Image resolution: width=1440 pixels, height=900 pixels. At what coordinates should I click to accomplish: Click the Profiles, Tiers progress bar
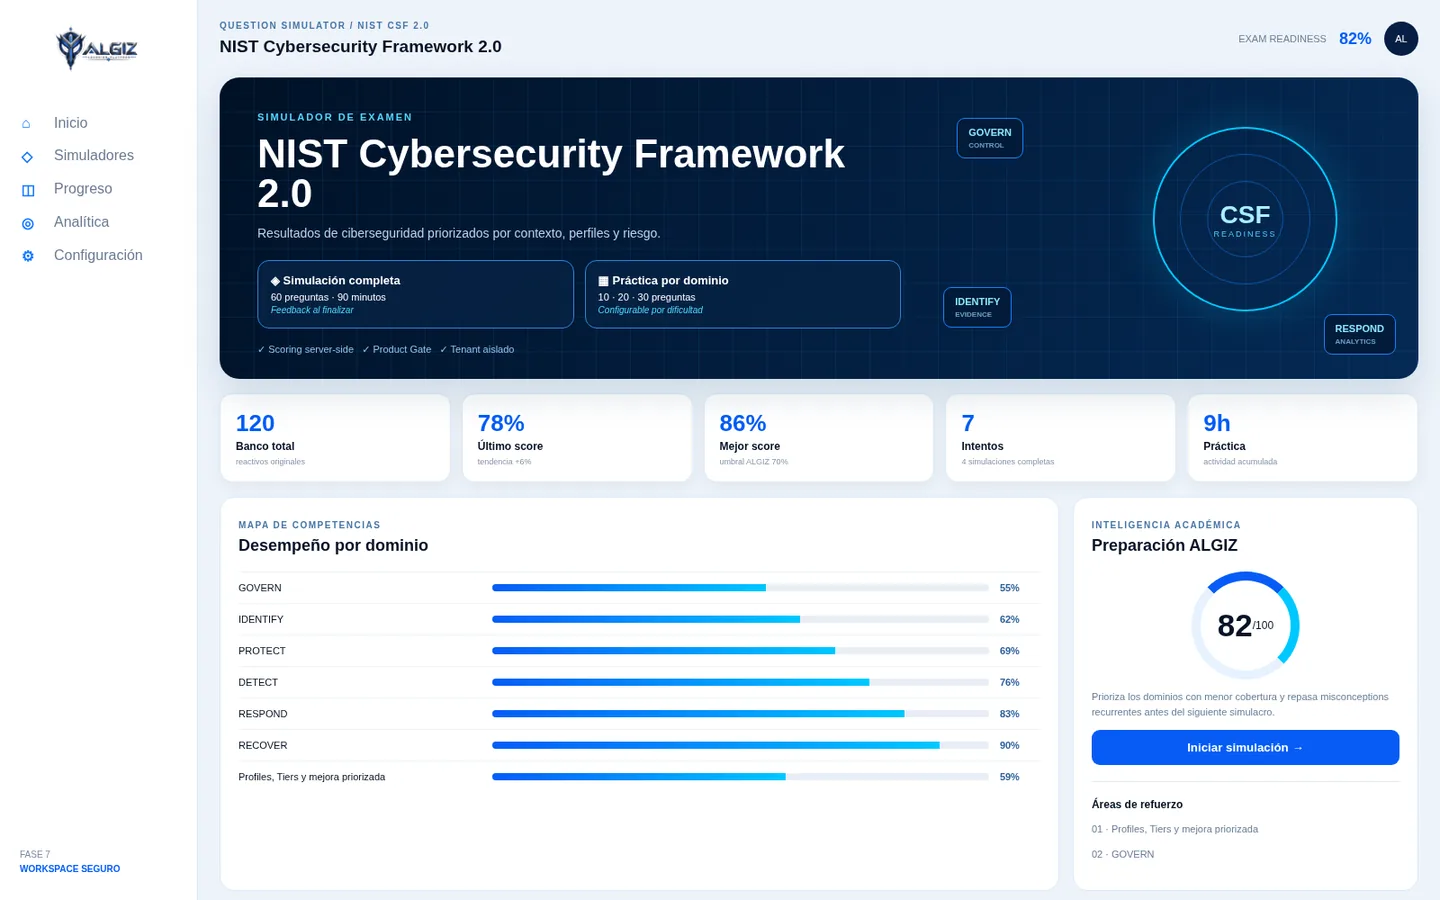740,777
